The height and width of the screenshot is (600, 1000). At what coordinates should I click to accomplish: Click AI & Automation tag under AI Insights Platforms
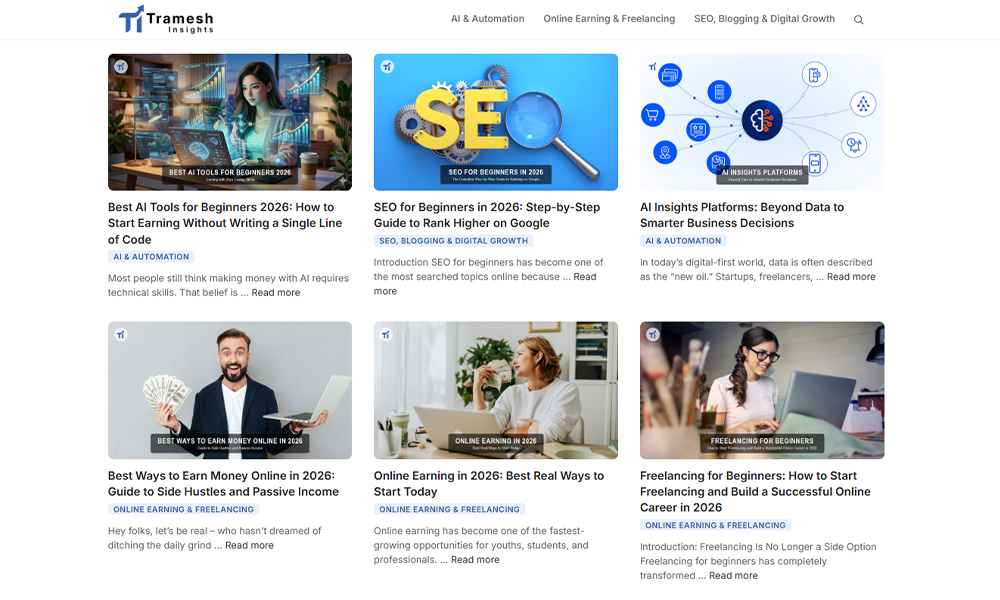[683, 240]
